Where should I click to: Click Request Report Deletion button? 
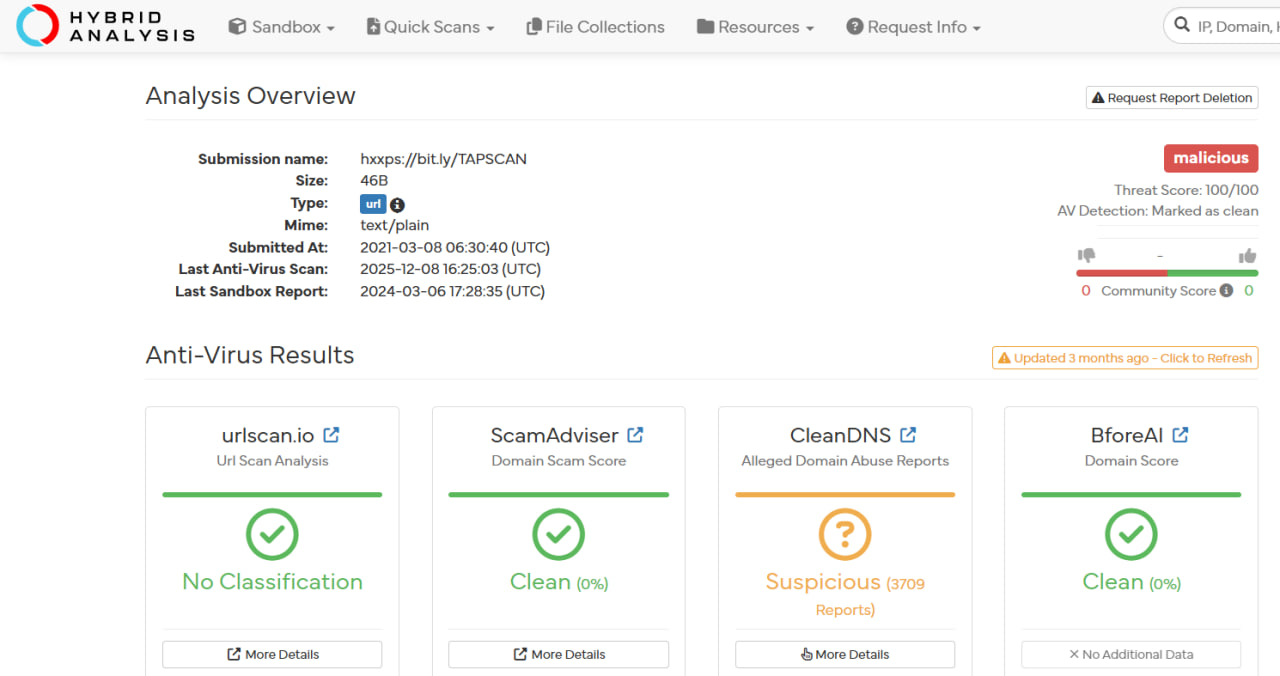[x=1172, y=98]
